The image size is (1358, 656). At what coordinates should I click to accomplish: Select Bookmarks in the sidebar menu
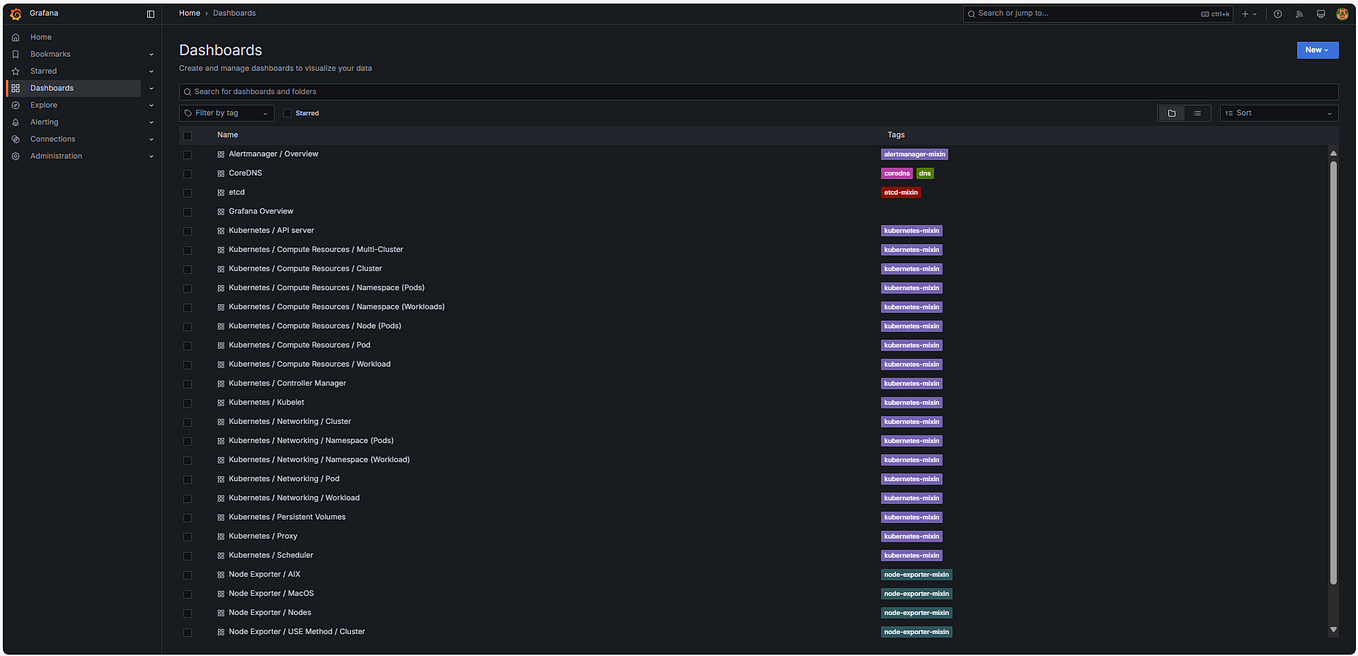pos(50,53)
